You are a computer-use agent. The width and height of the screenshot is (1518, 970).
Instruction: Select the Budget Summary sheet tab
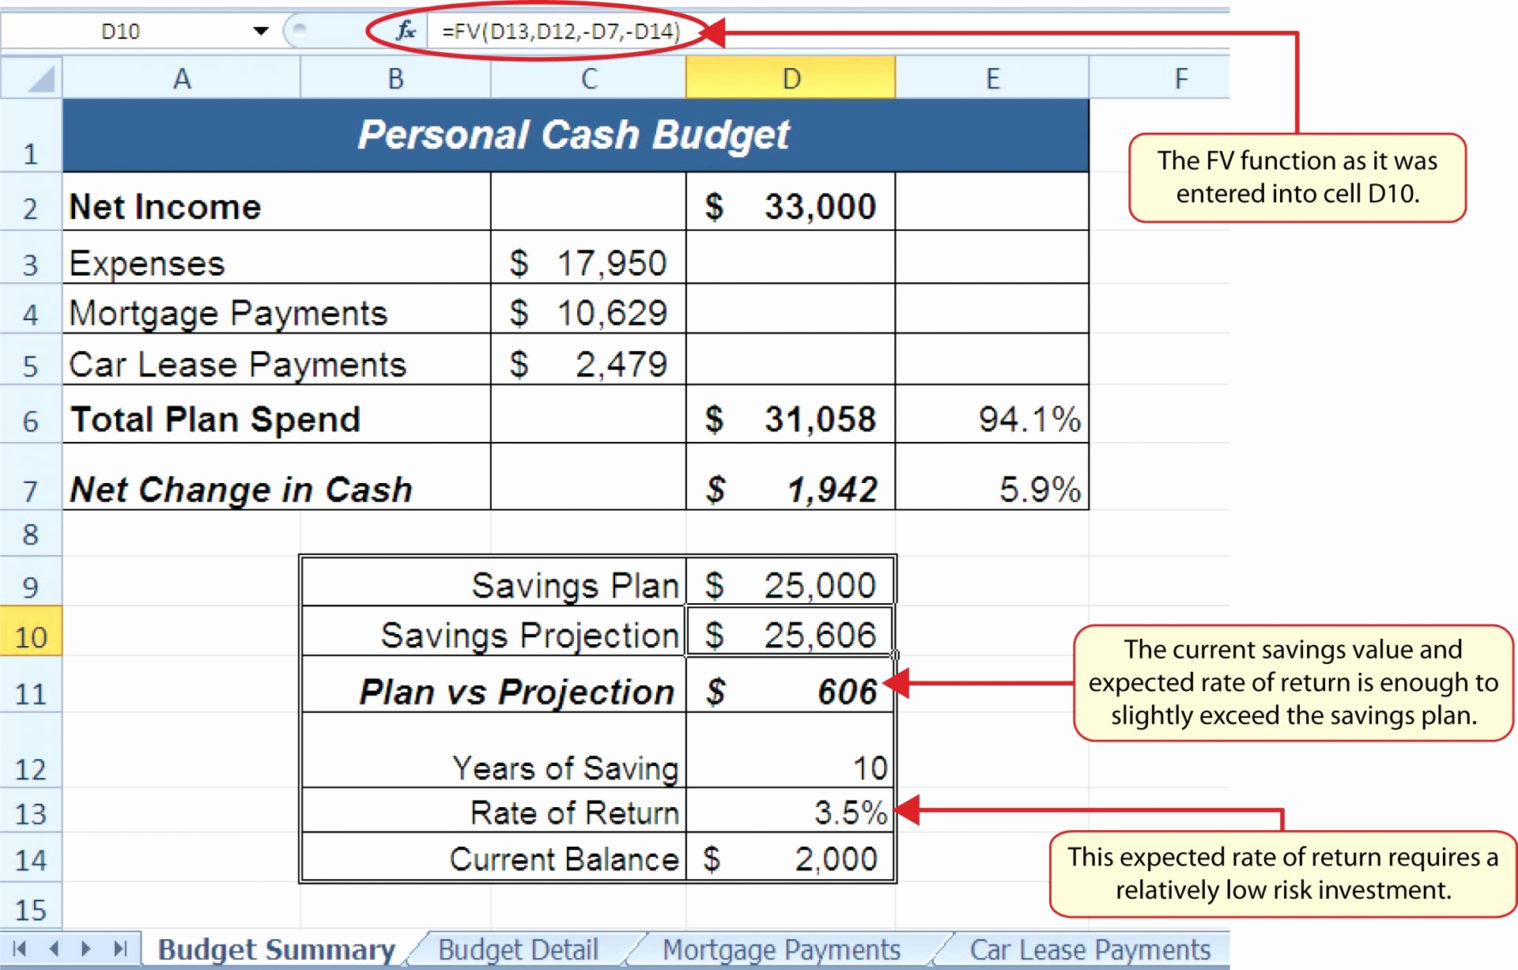tap(276, 949)
